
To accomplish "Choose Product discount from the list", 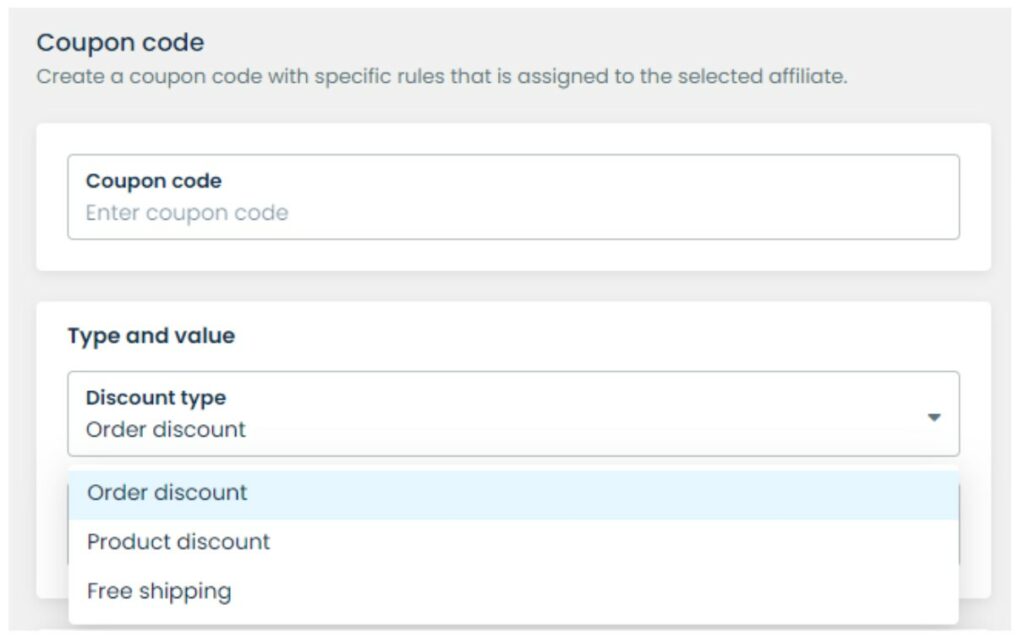I will pos(178,542).
